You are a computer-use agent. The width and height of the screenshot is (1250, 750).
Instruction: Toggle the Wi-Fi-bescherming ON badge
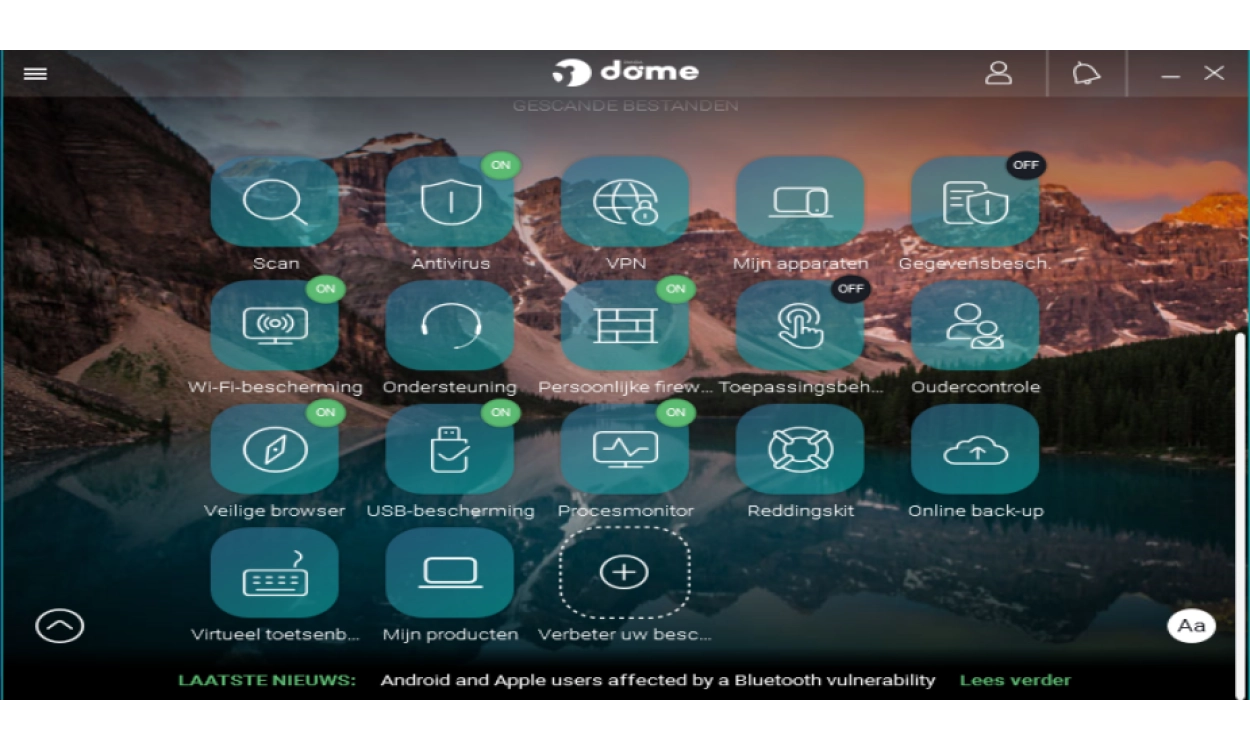[326, 289]
